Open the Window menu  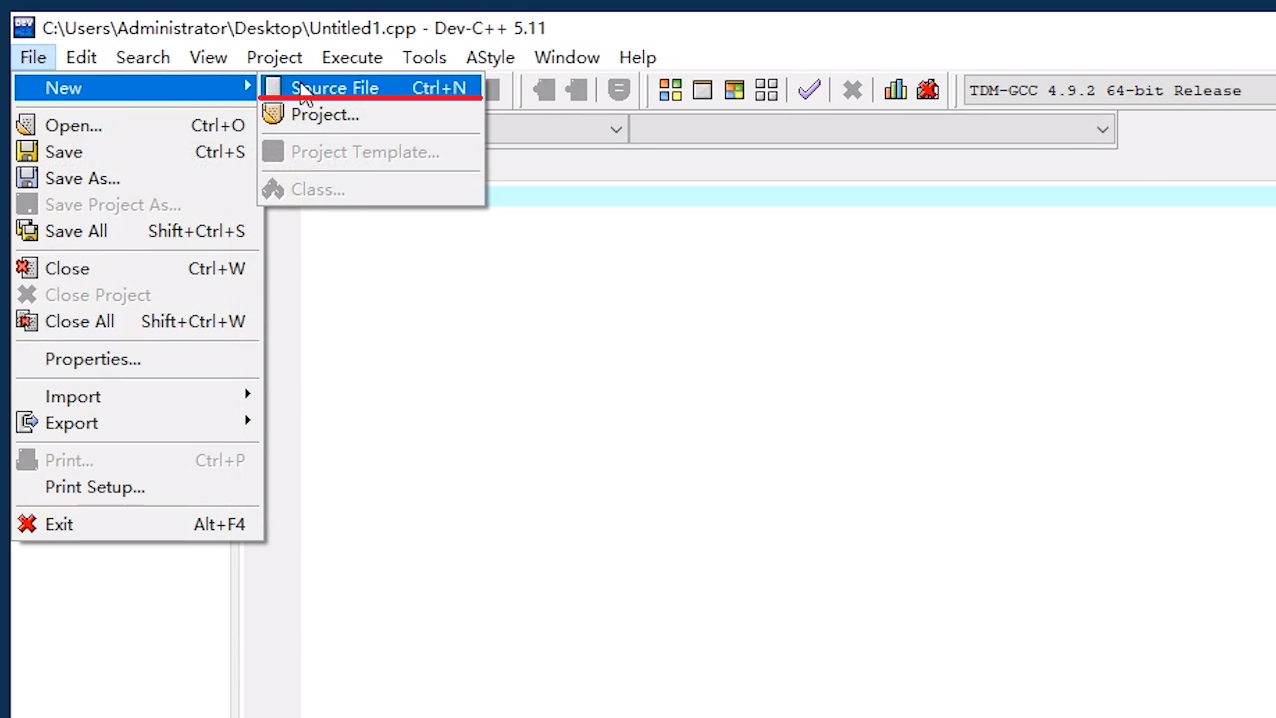coord(567,57)
